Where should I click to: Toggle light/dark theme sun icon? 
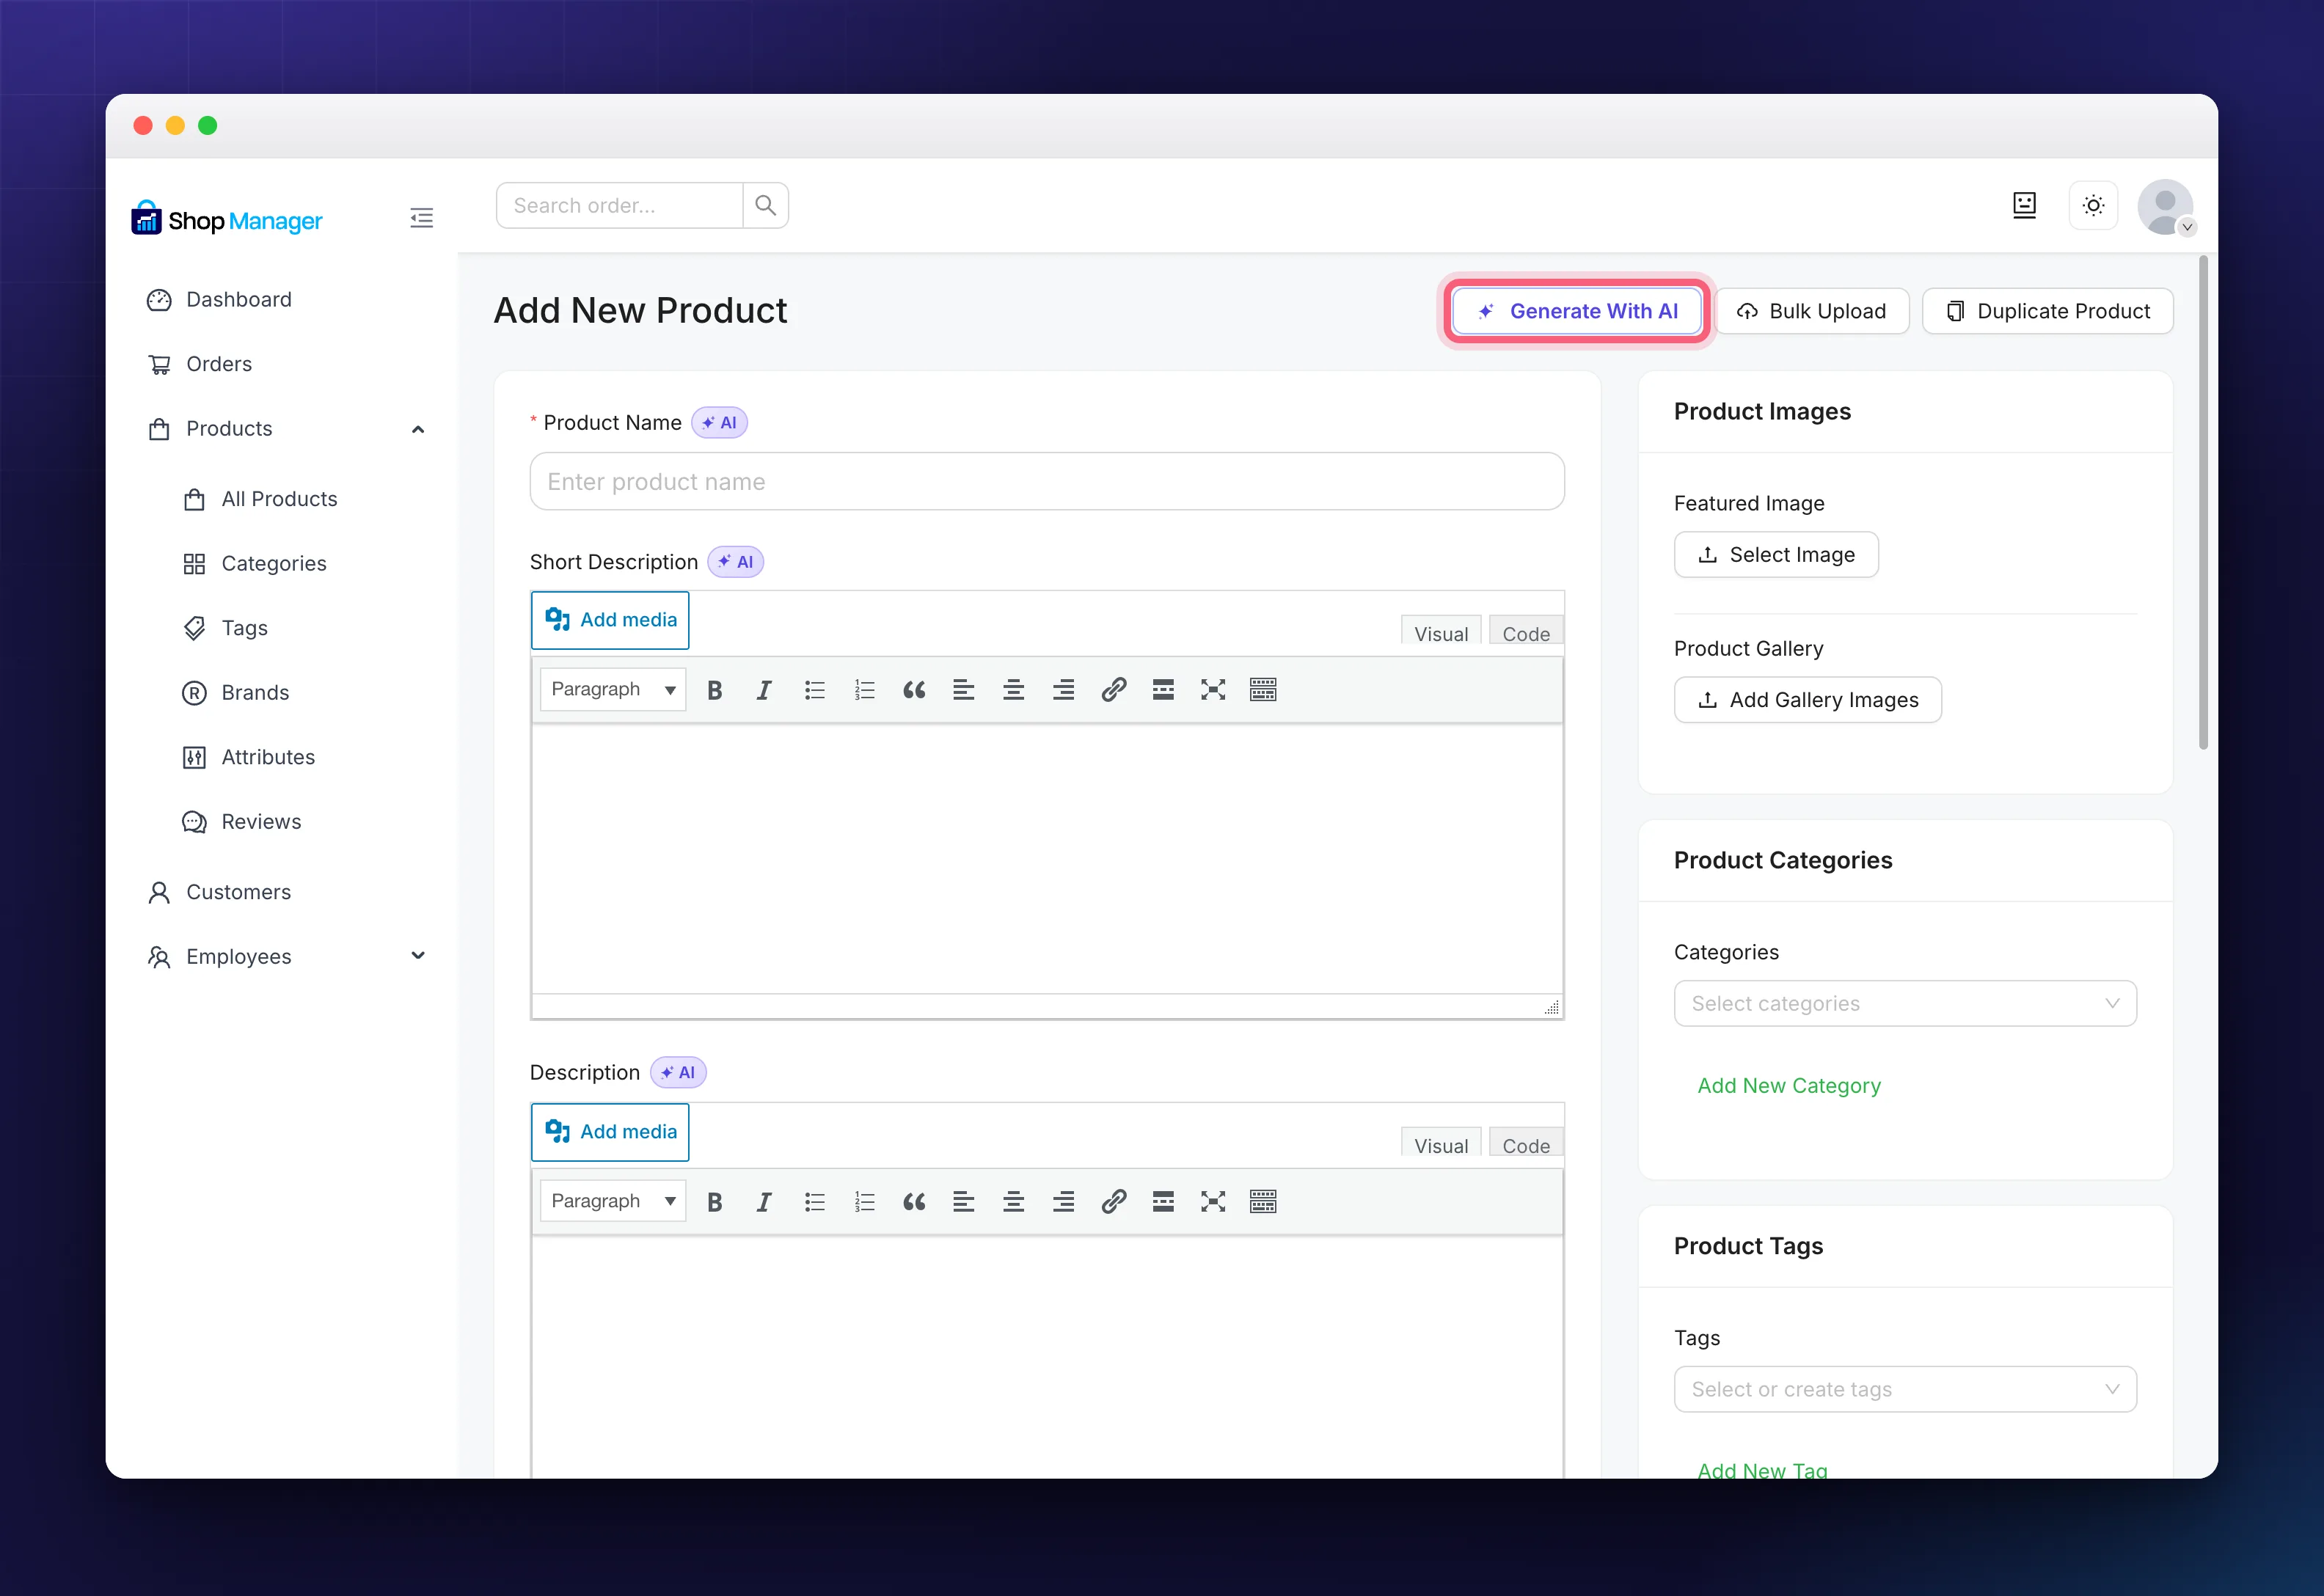click(x=2093, y=205)
